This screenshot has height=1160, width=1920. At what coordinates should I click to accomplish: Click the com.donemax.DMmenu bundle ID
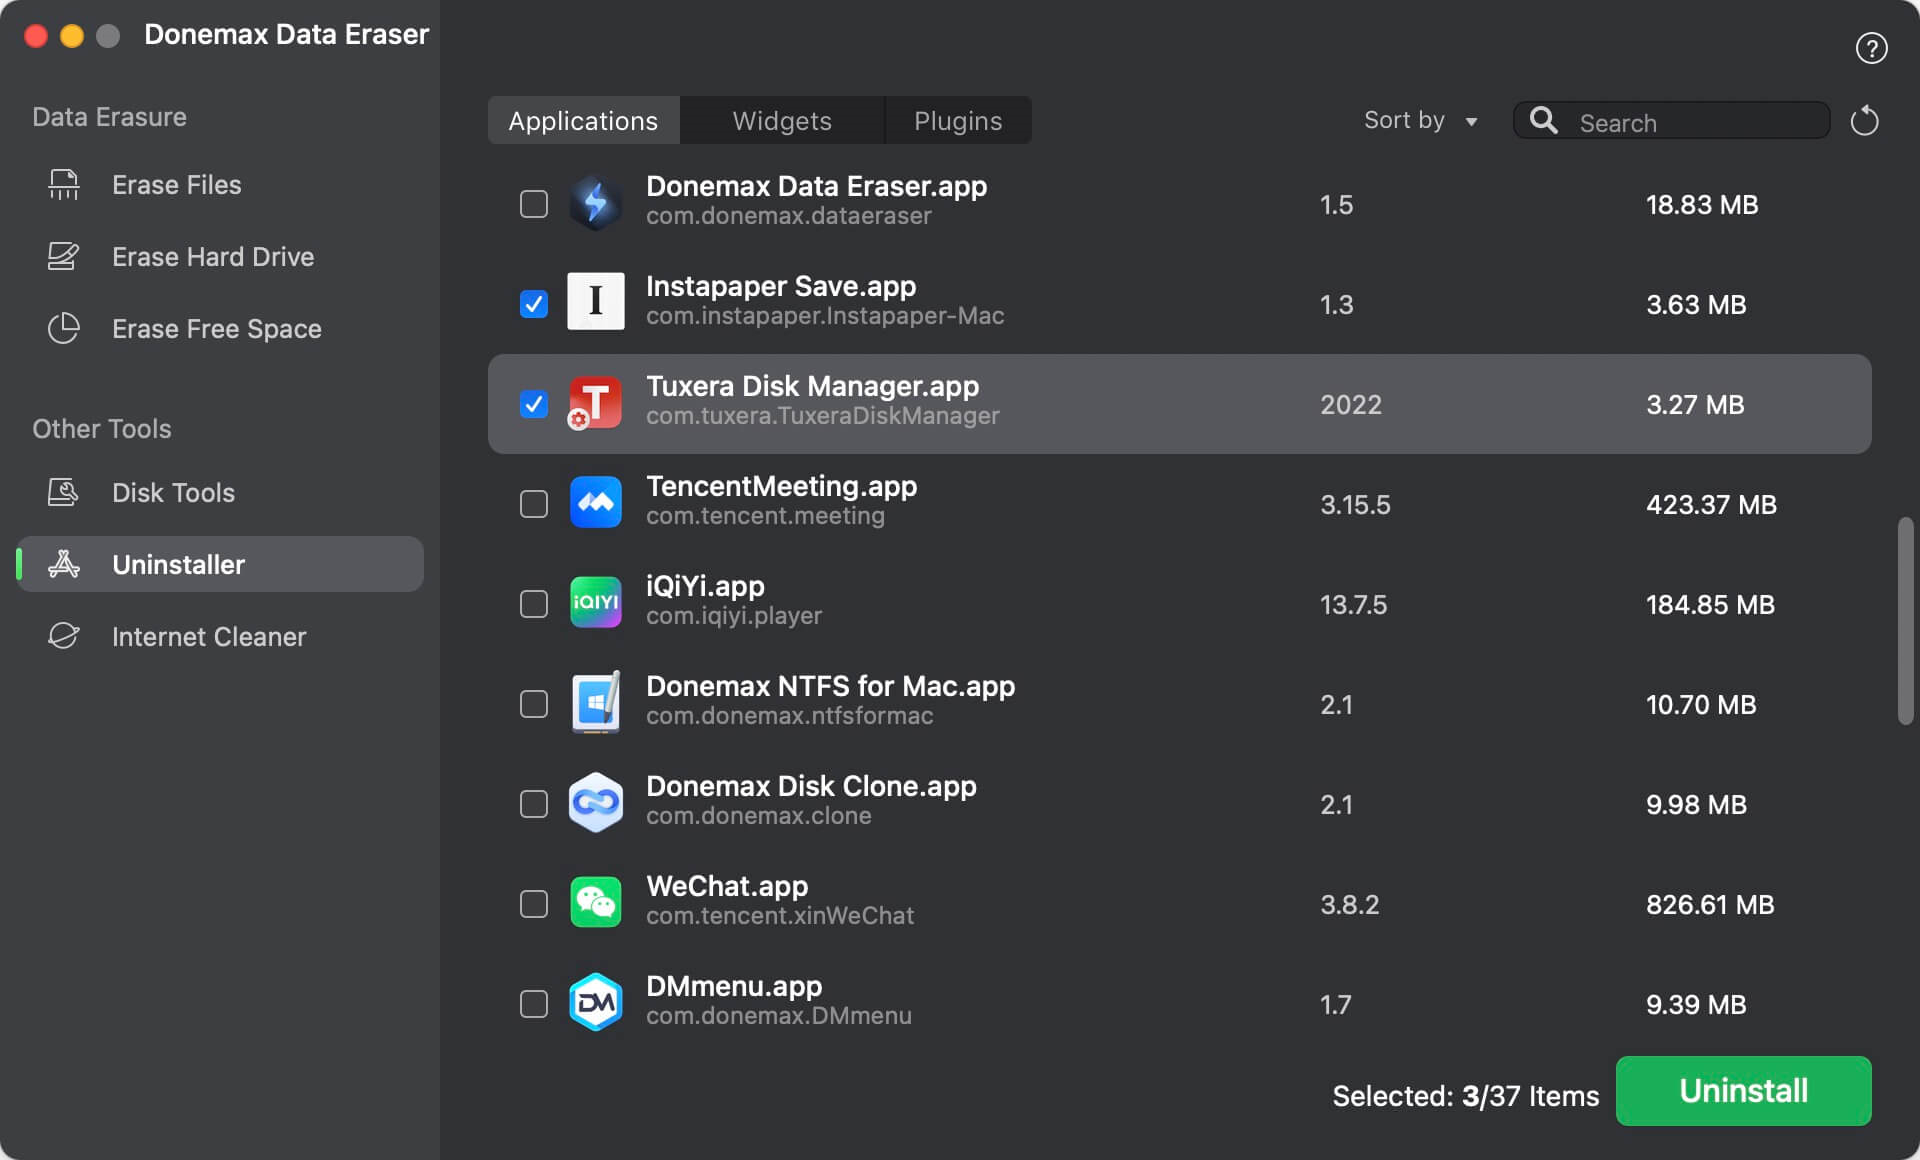(779, 1016)
